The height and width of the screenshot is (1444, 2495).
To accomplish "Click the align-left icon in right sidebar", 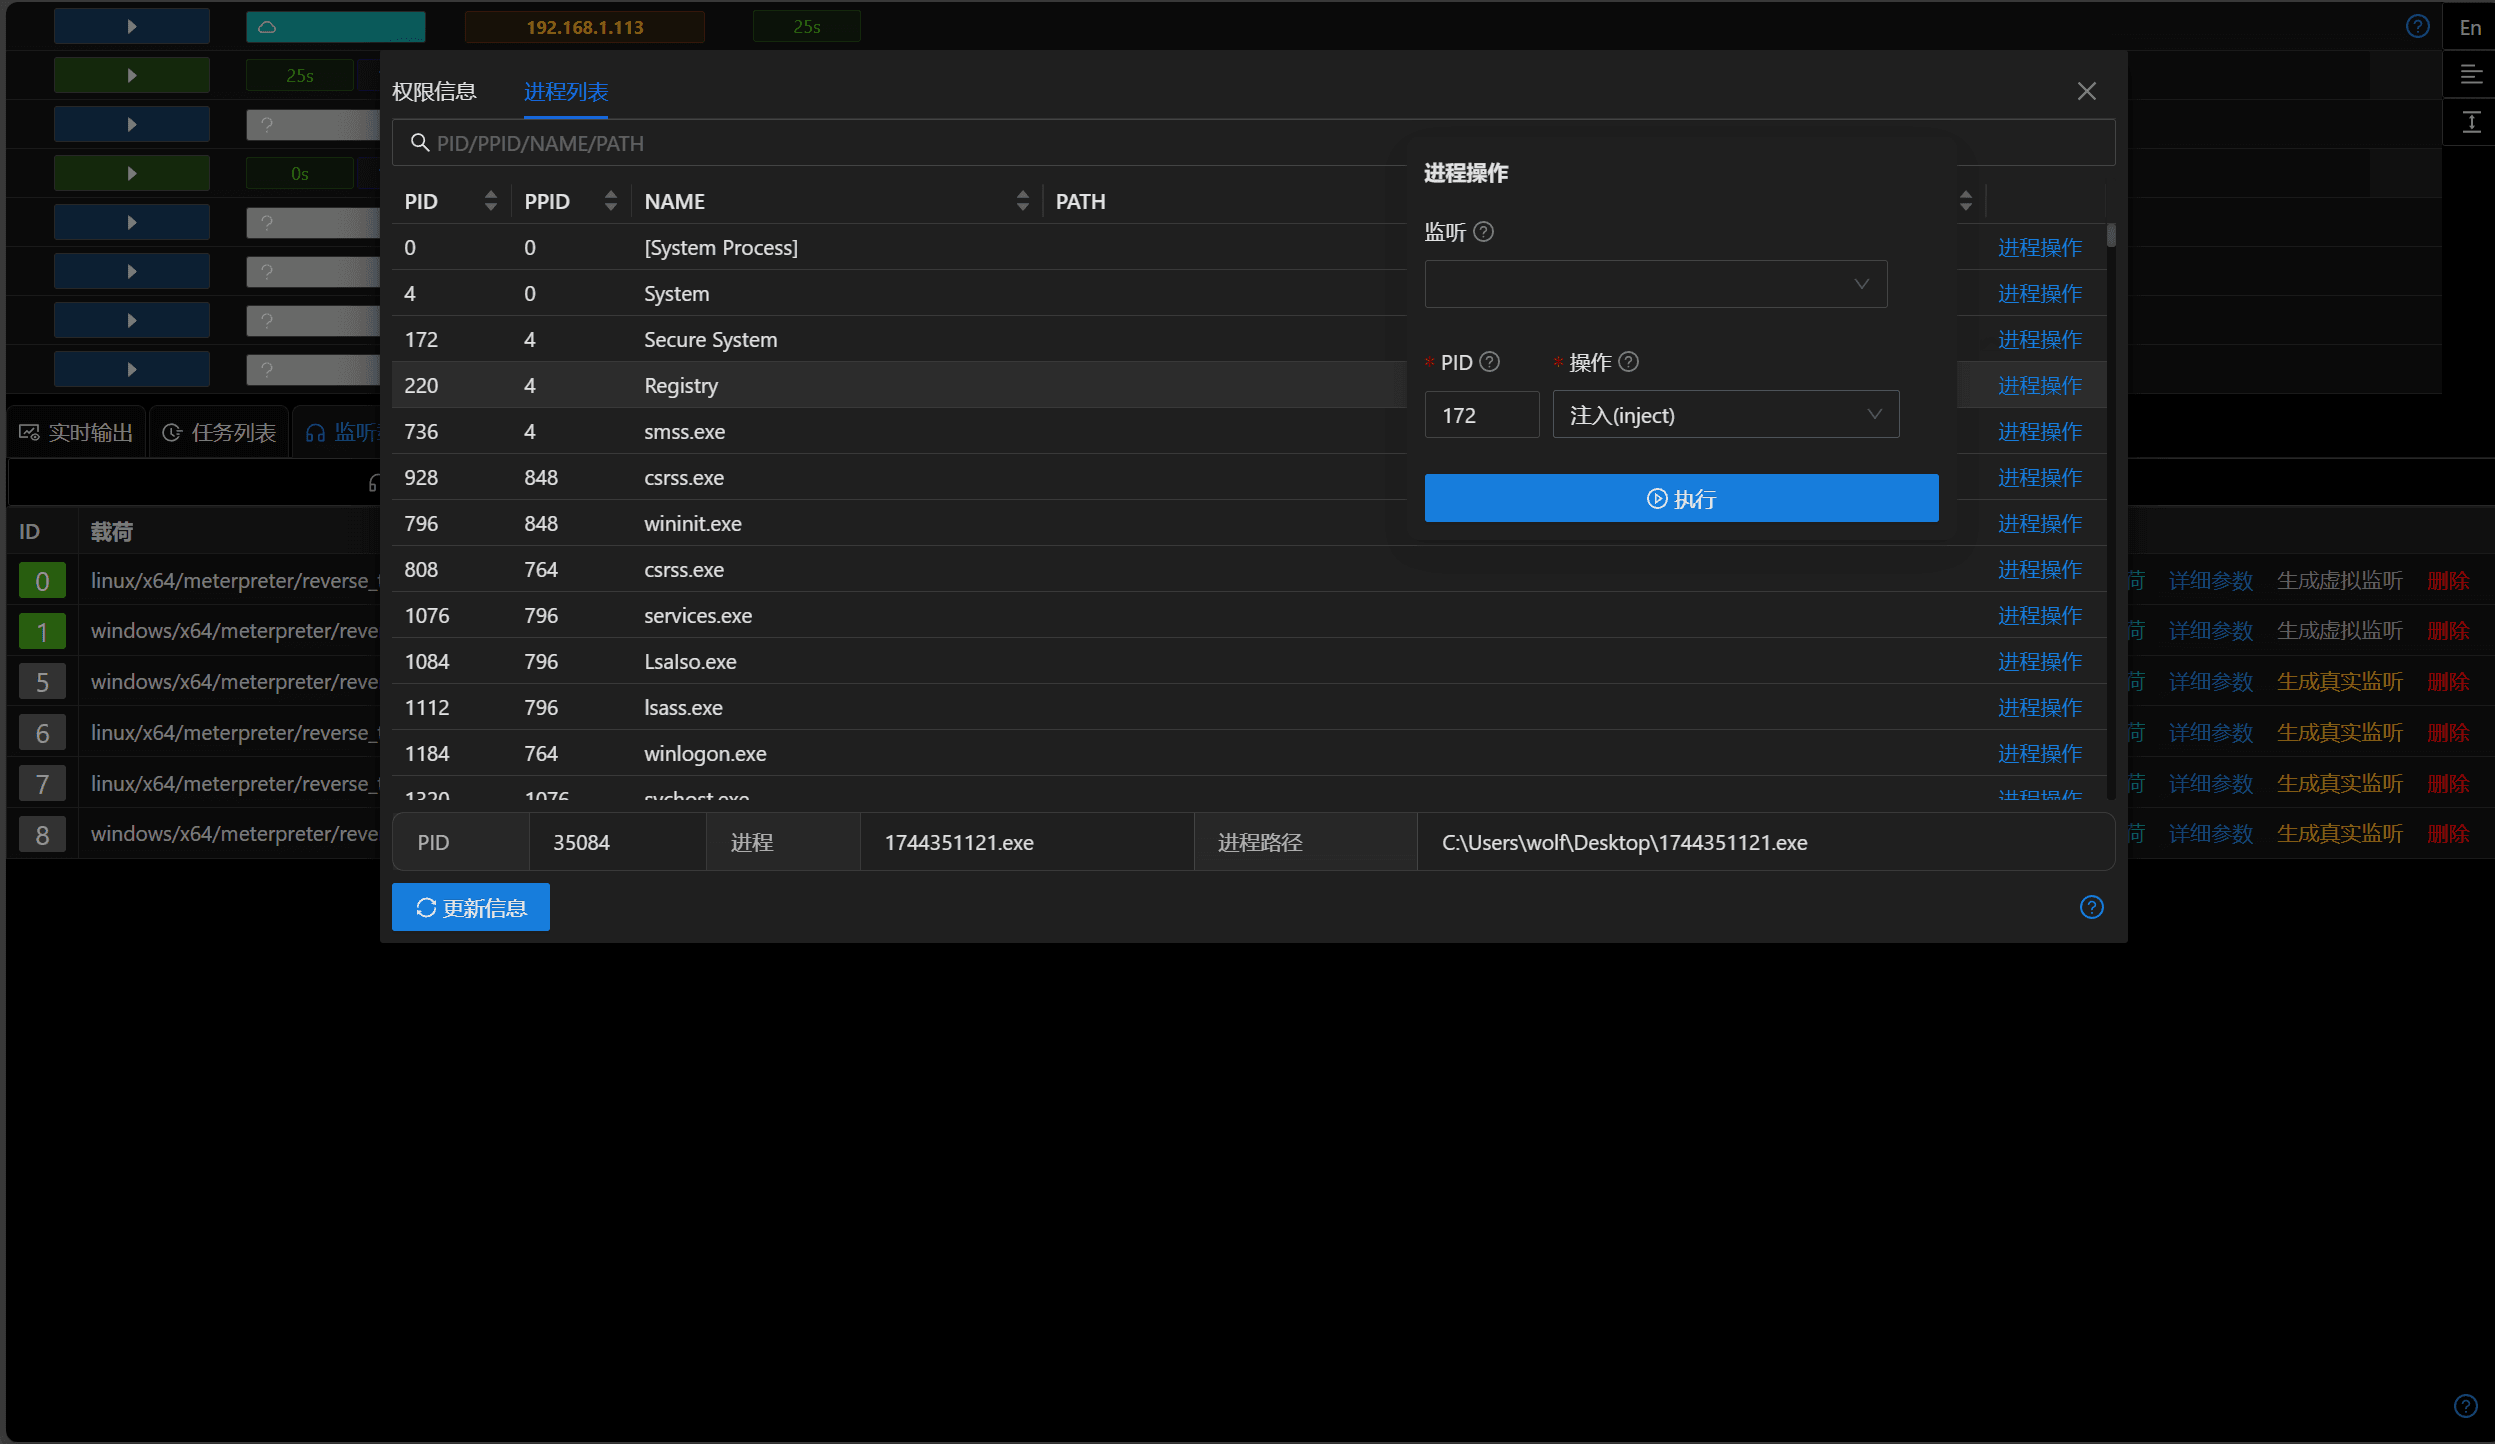I will [2471, 75].
